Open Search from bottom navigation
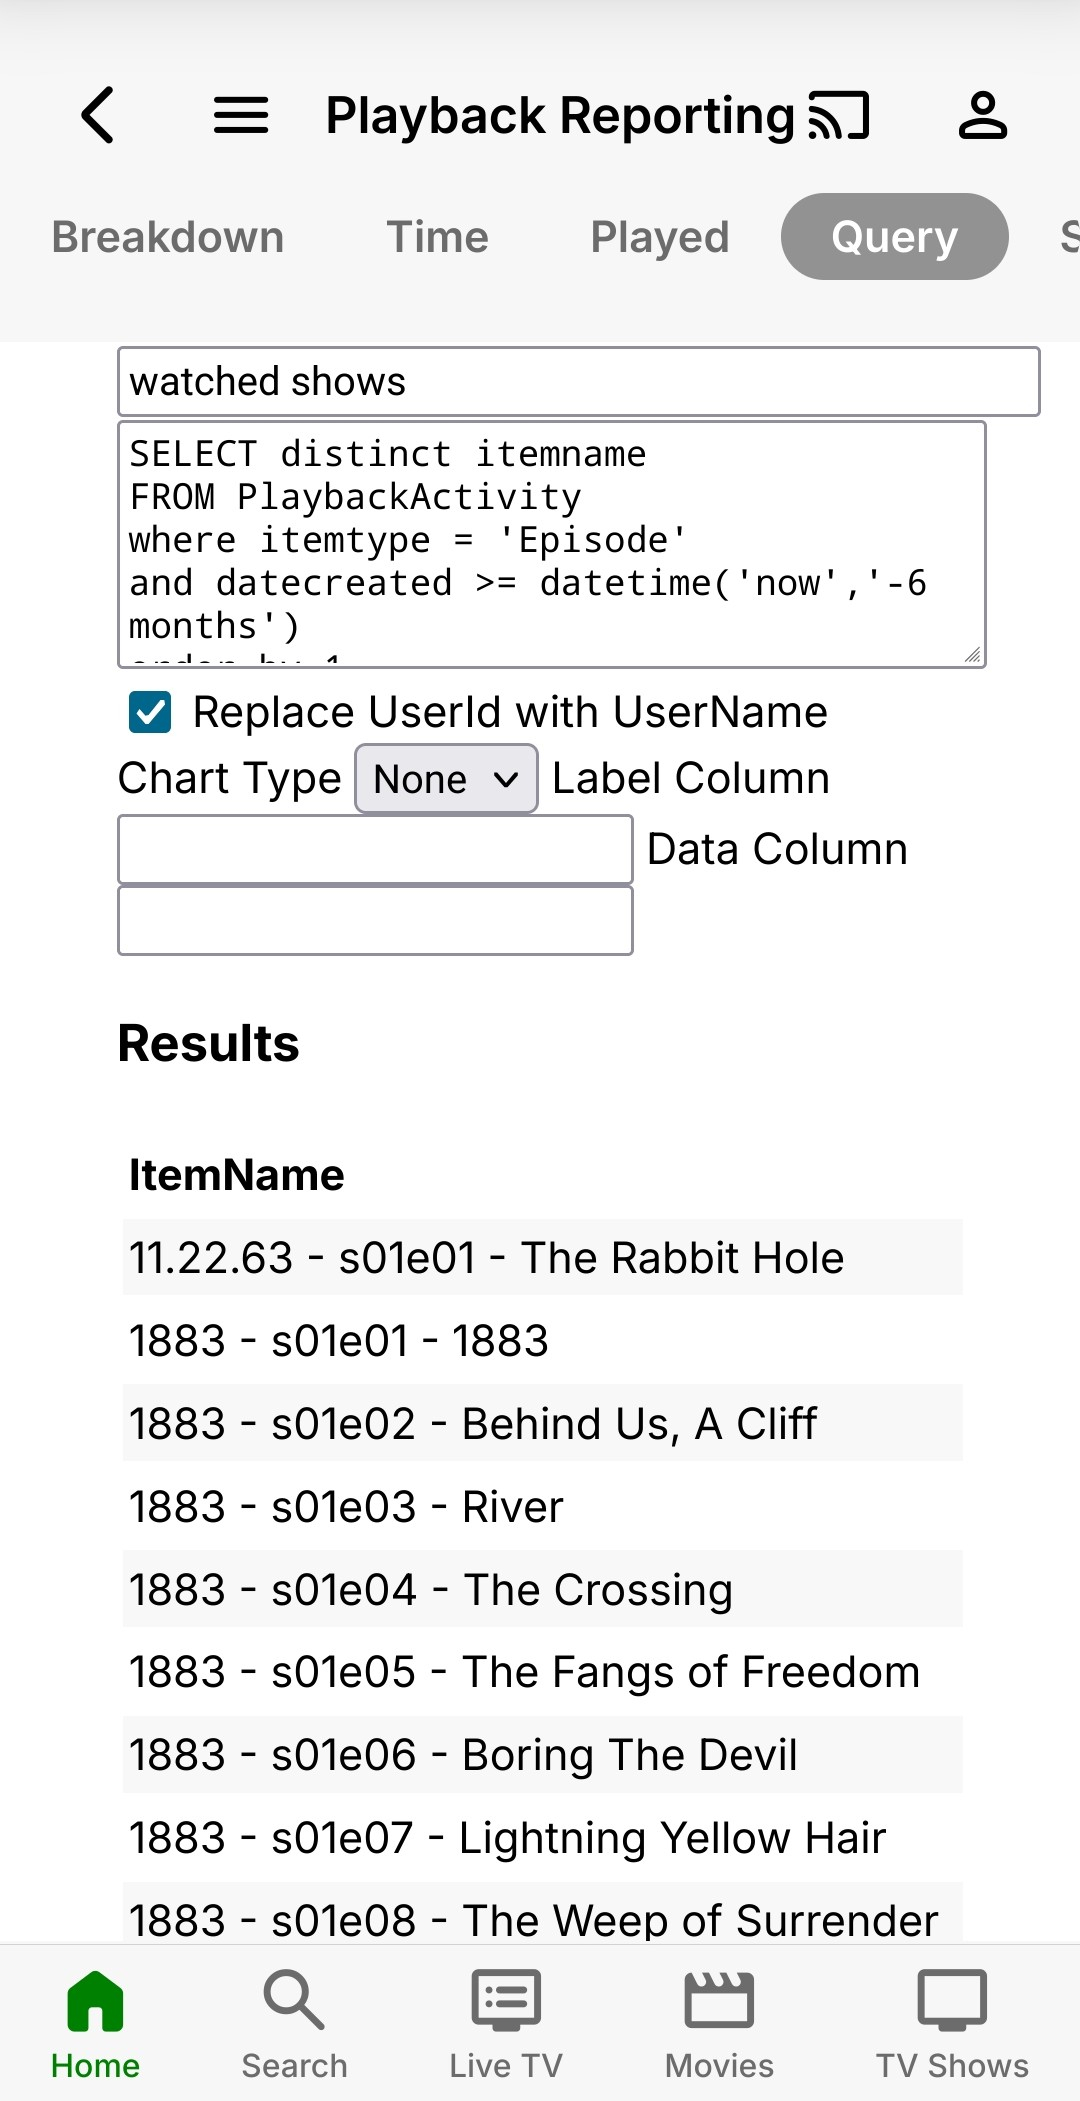The height and width of the screenshot is (2101, 1080). pos(294,2024)
